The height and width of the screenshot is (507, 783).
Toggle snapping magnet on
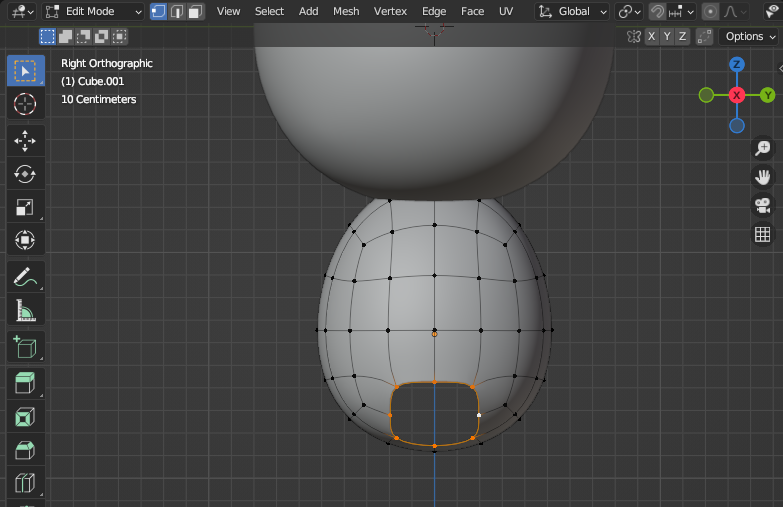657,11
